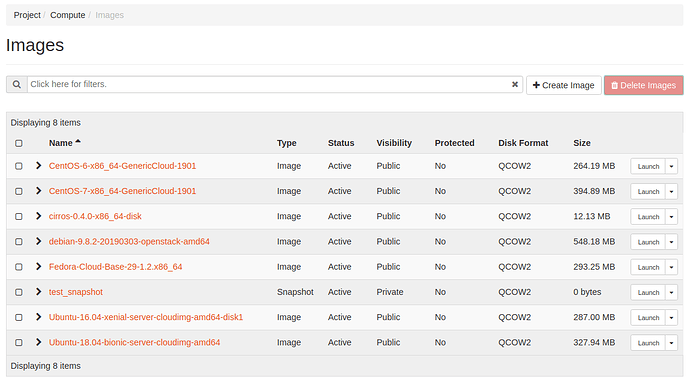Image resolution: width=690 pixels, height=378 pixels.
Task: Click the Status column header
Action: pyautogui.click(x=341, y=143)
